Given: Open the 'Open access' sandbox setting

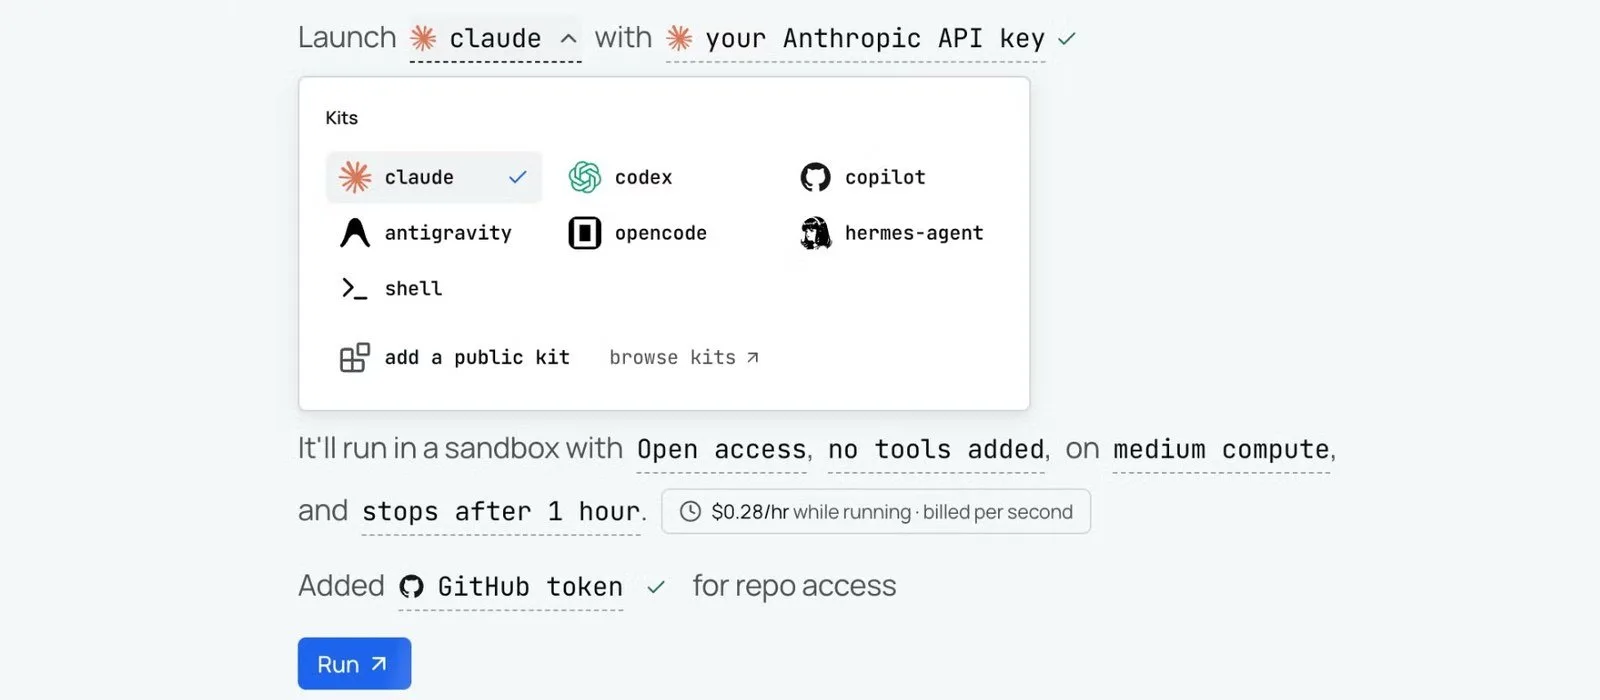Looking at the screenshot, I should (x=722, y=450).
